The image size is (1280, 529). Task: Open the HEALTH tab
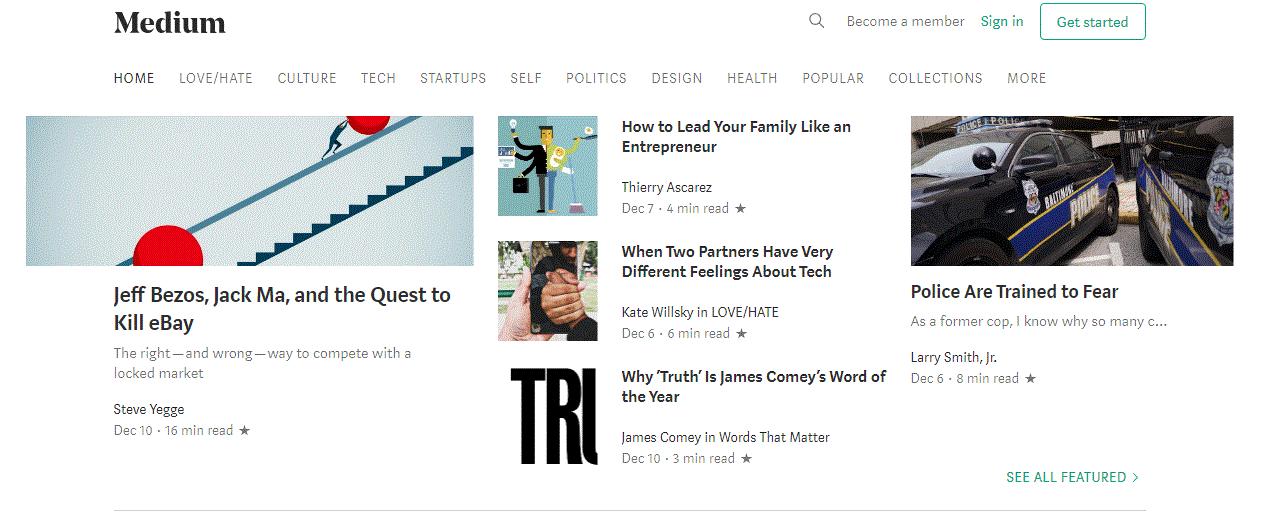(x=752, y=78)
